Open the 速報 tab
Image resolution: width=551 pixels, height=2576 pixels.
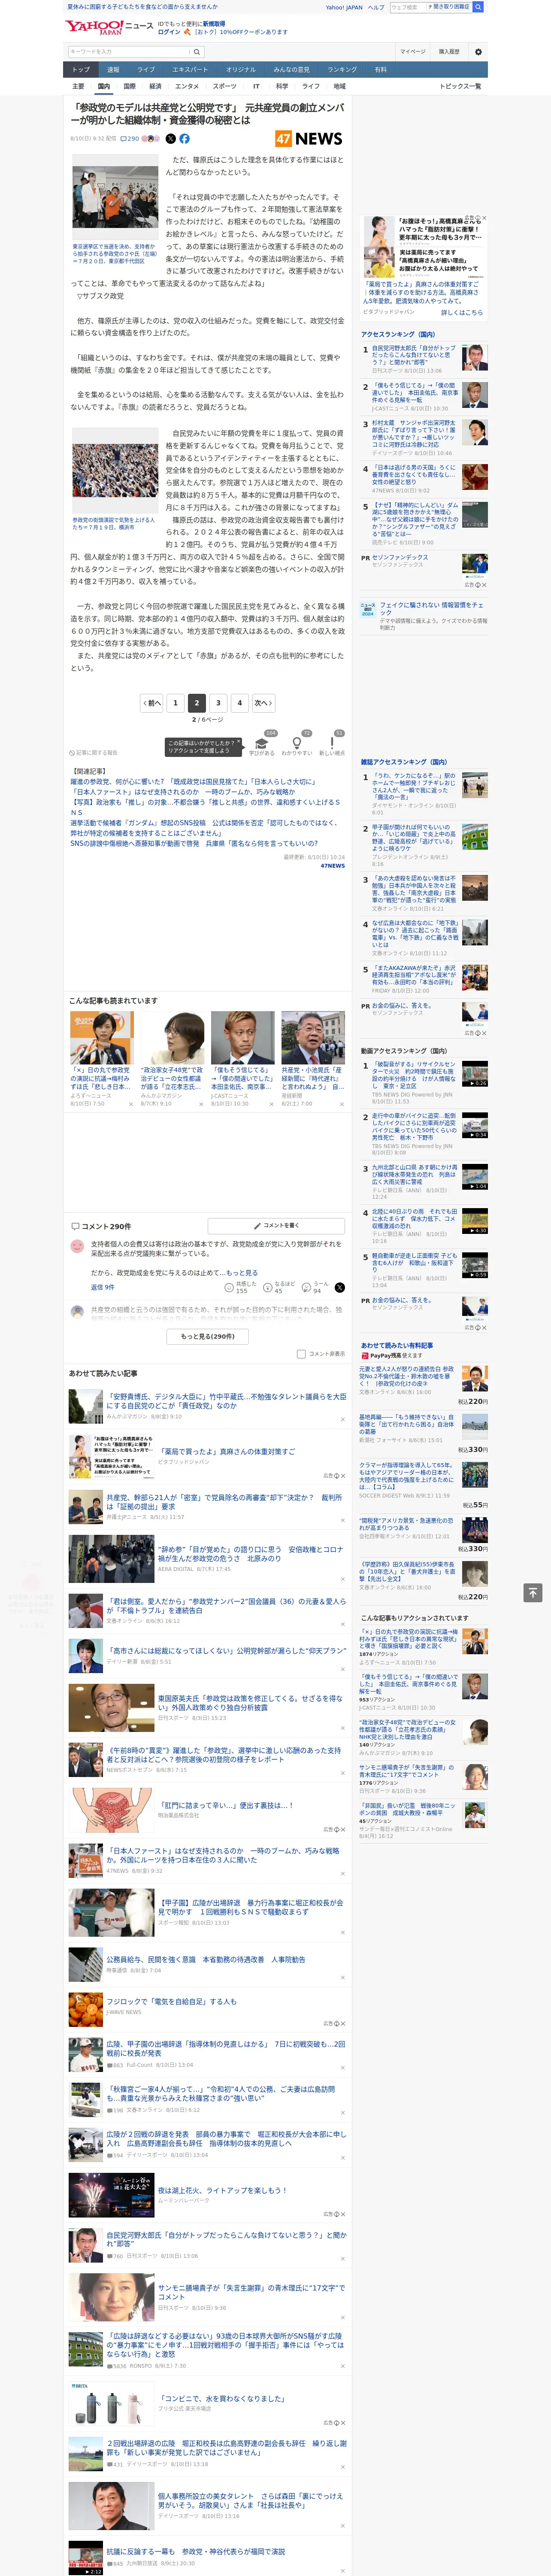[113, 70]
